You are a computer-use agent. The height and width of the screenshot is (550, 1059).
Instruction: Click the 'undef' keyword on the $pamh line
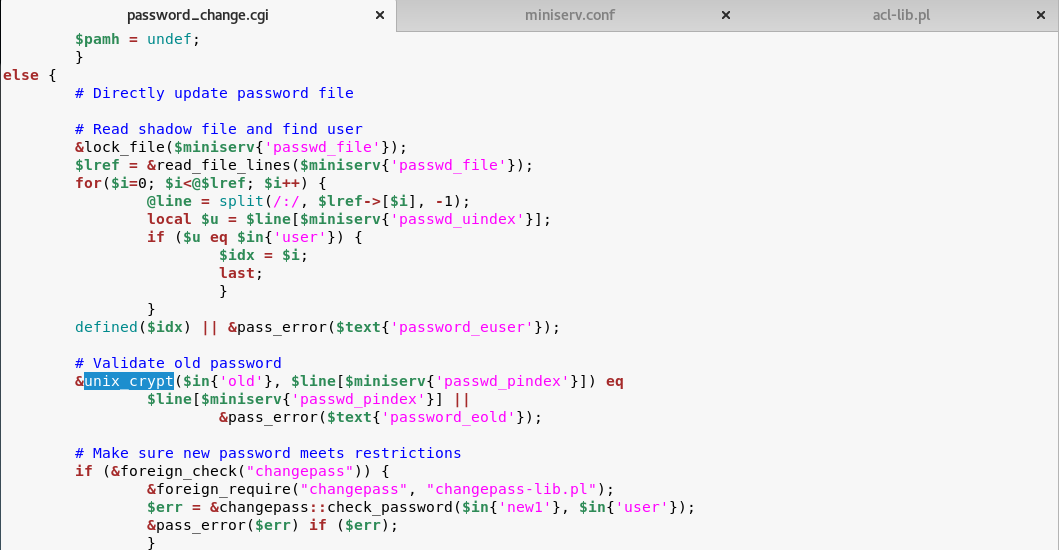[169, 39]
